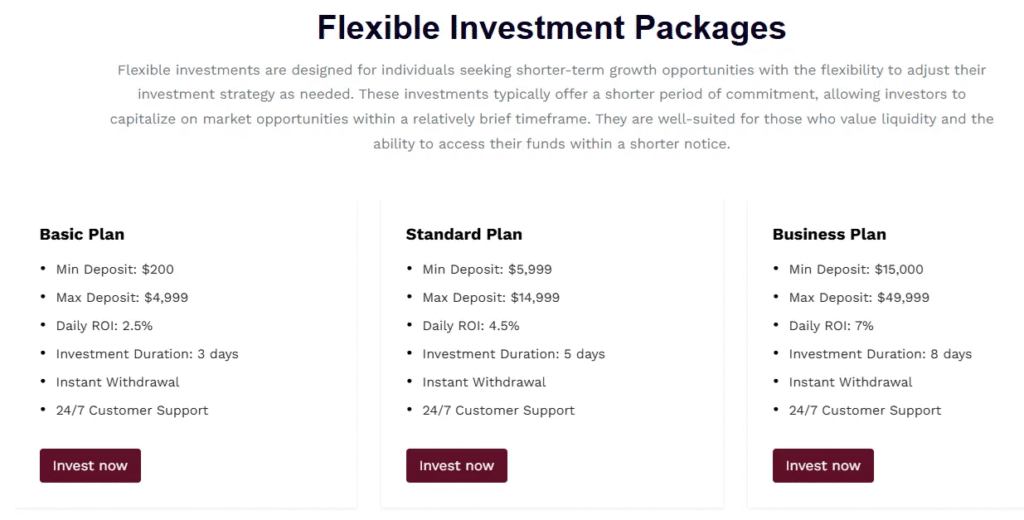Click Investment Duration: 3 days item
Image resolution: width=1024 pixels, height=520 pixels.
(147, 354)
